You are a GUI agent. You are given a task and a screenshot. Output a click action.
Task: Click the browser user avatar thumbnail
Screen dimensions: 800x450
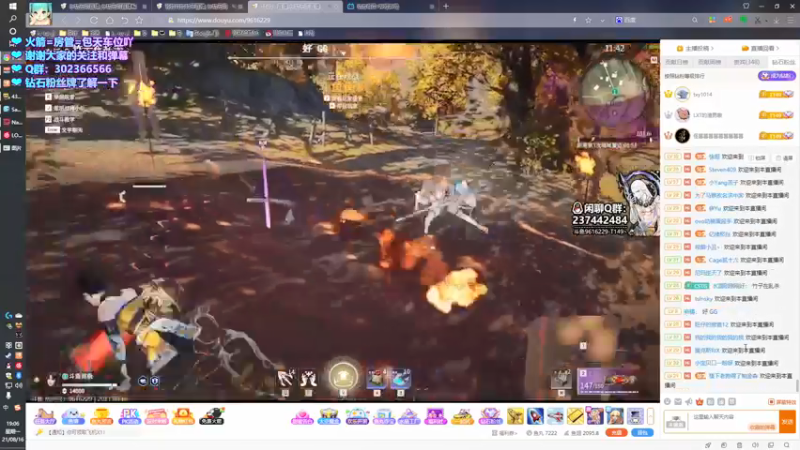click(x=40, y=13)
